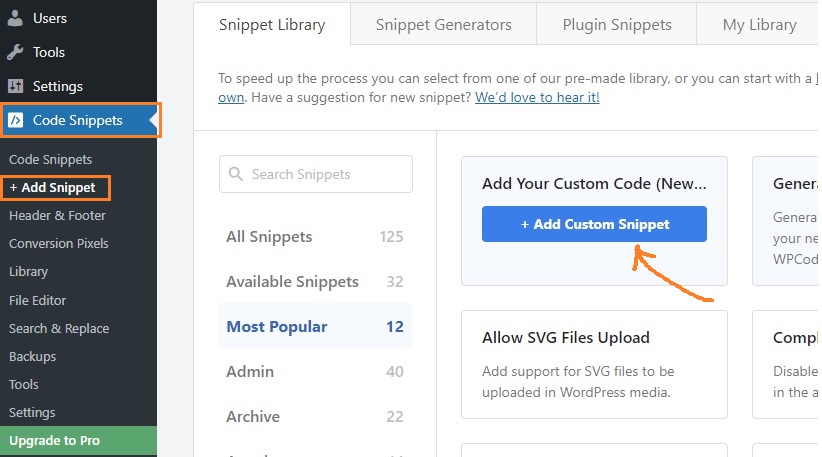Click the Users person icon in the sidebar
This screenshot has height=457, width=822.
tap(15, 18)
